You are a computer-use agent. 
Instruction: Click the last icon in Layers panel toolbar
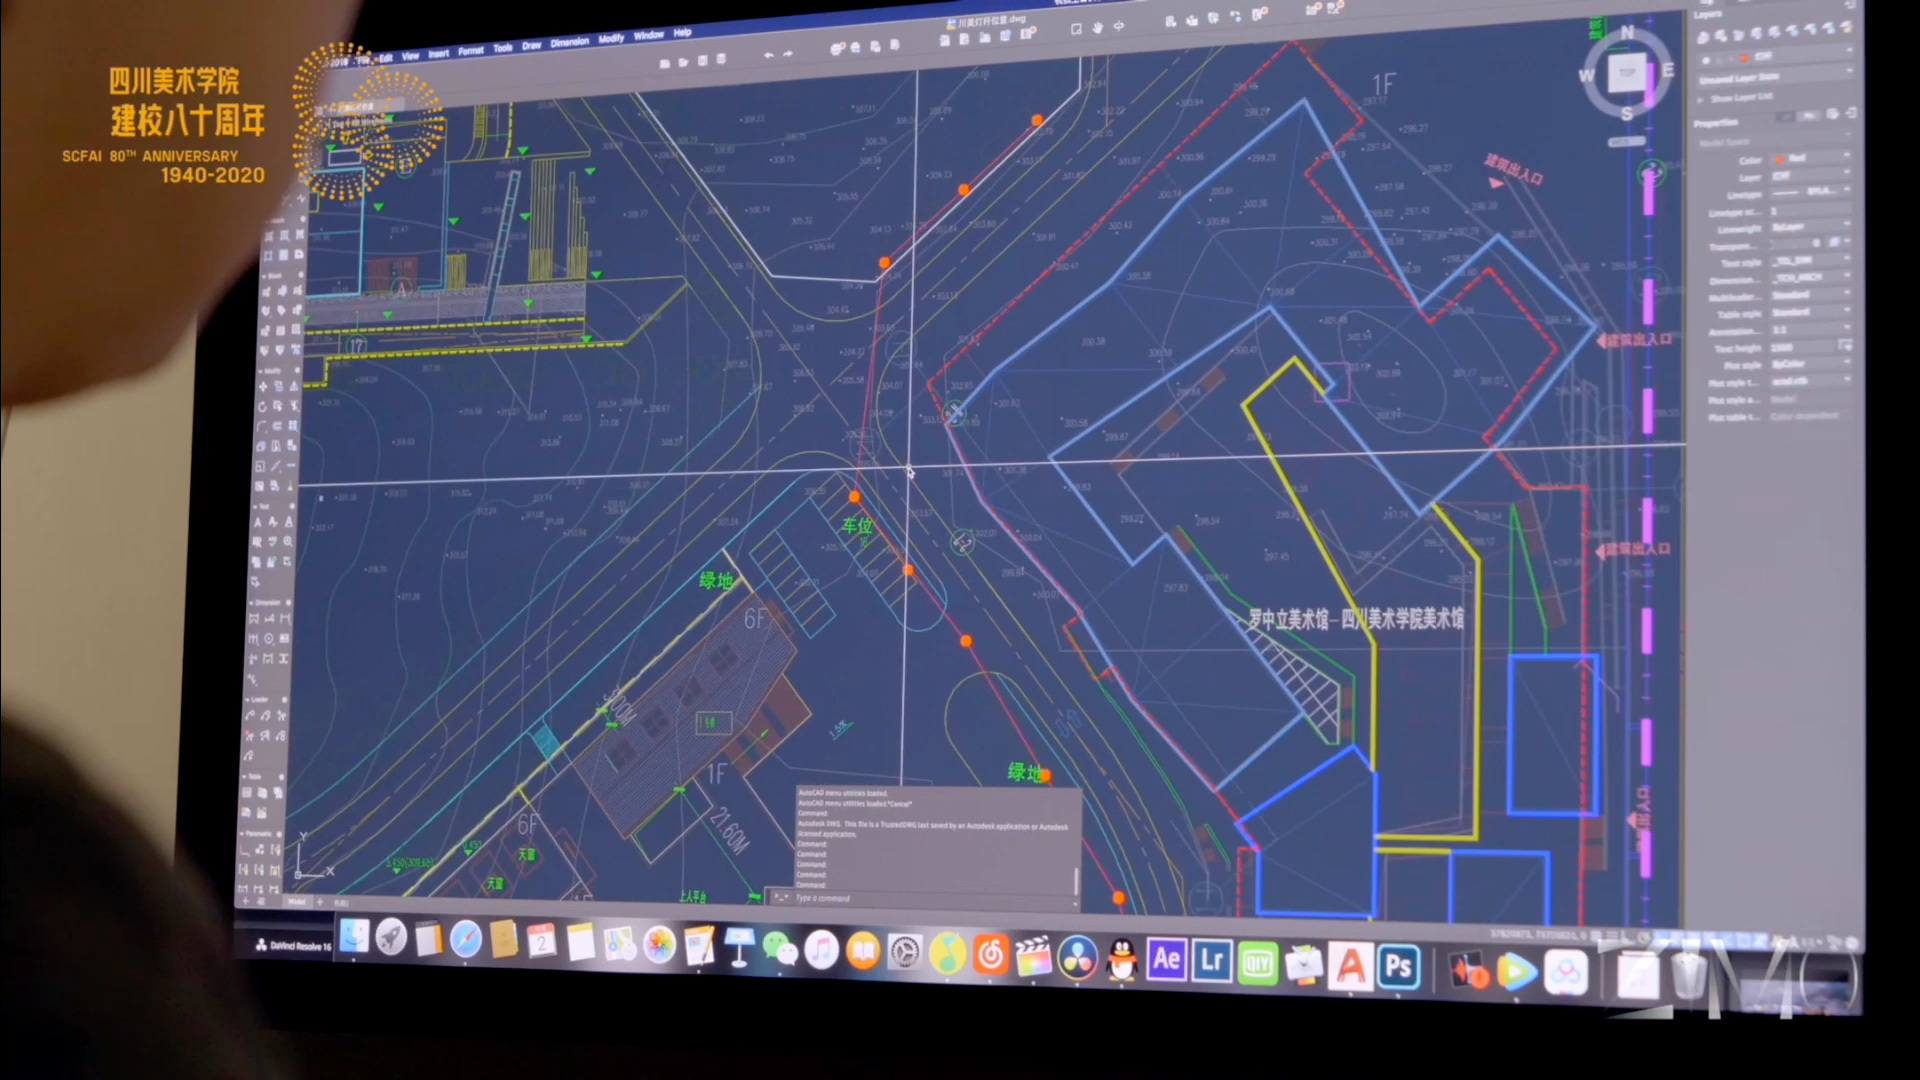(x=1846, y=28)
